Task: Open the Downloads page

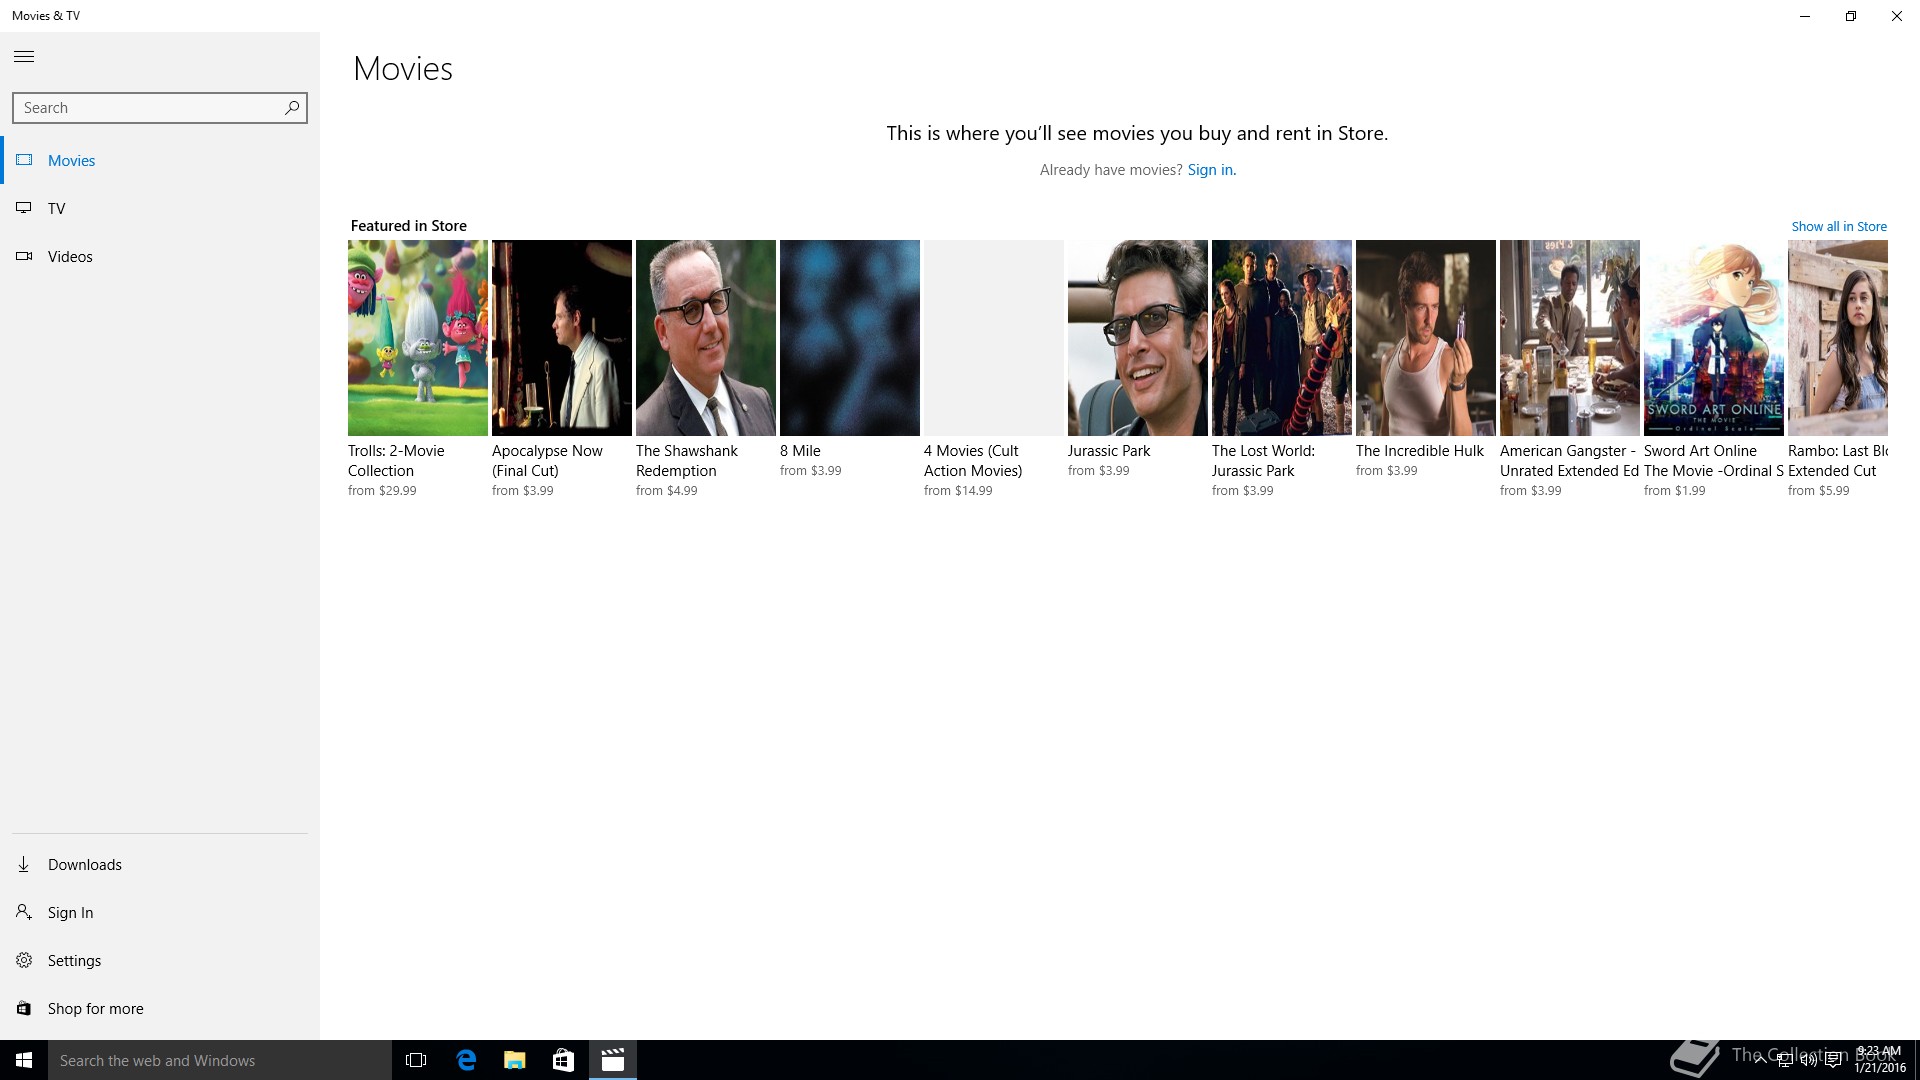Action: point(160,864)
